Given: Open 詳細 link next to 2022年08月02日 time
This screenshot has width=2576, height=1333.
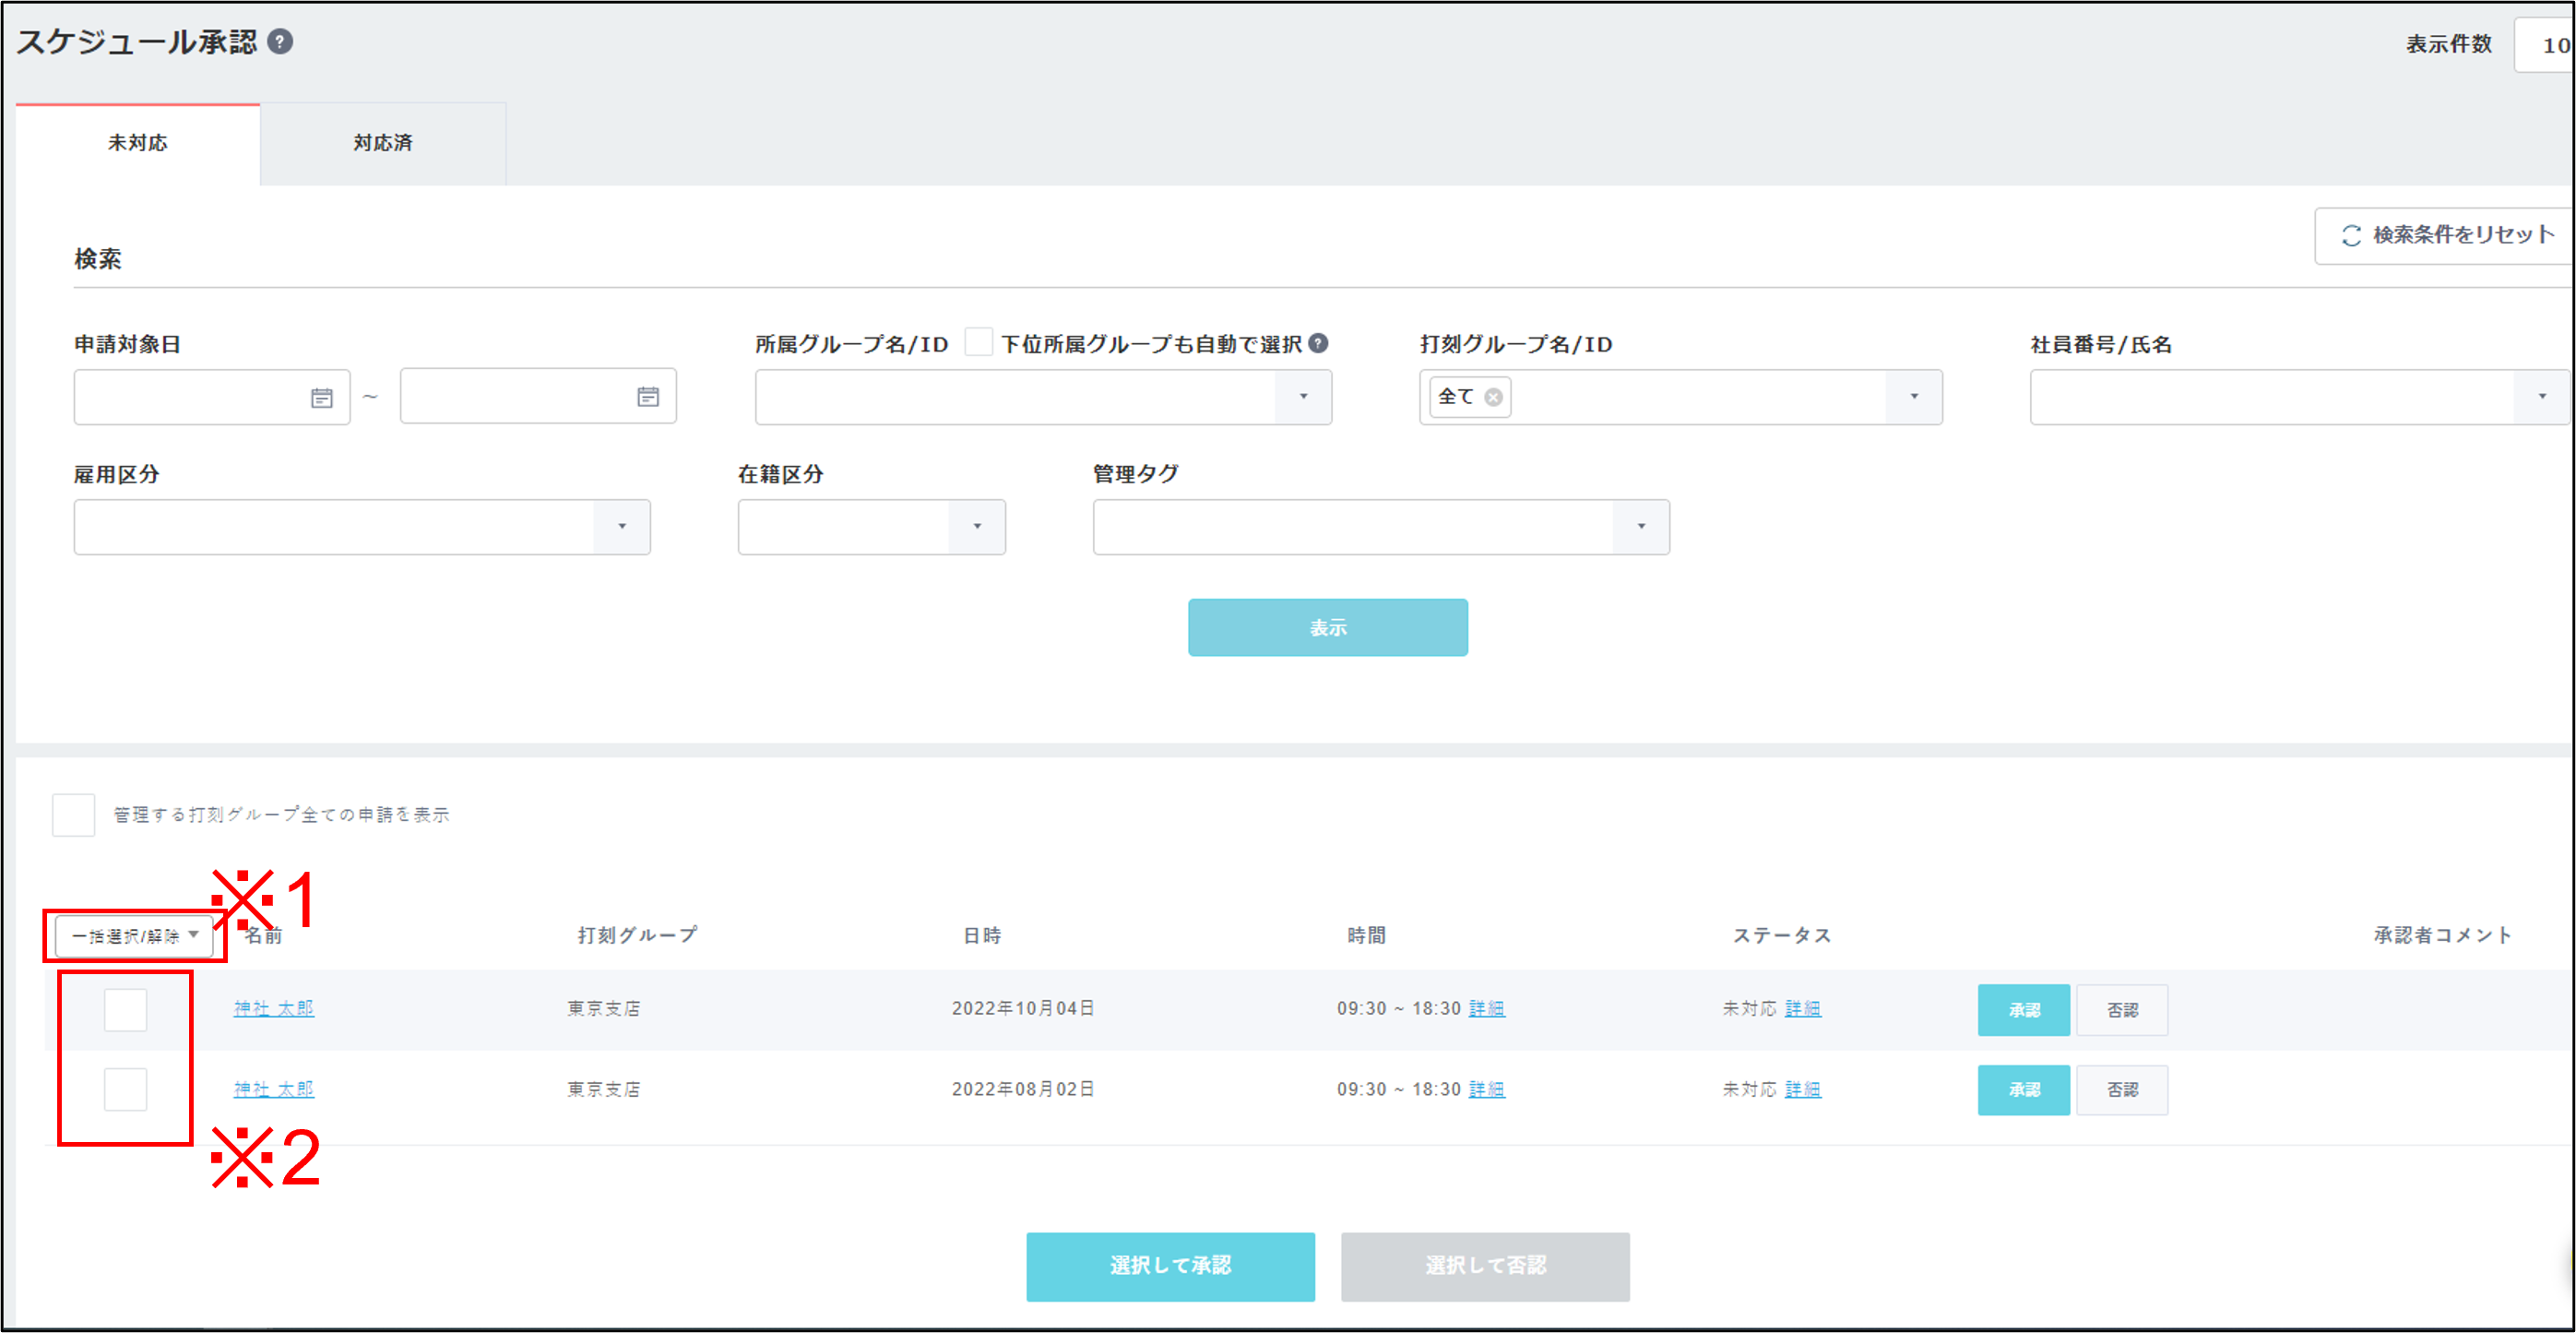Looking at the screenshot, I should (1486, 1089).
